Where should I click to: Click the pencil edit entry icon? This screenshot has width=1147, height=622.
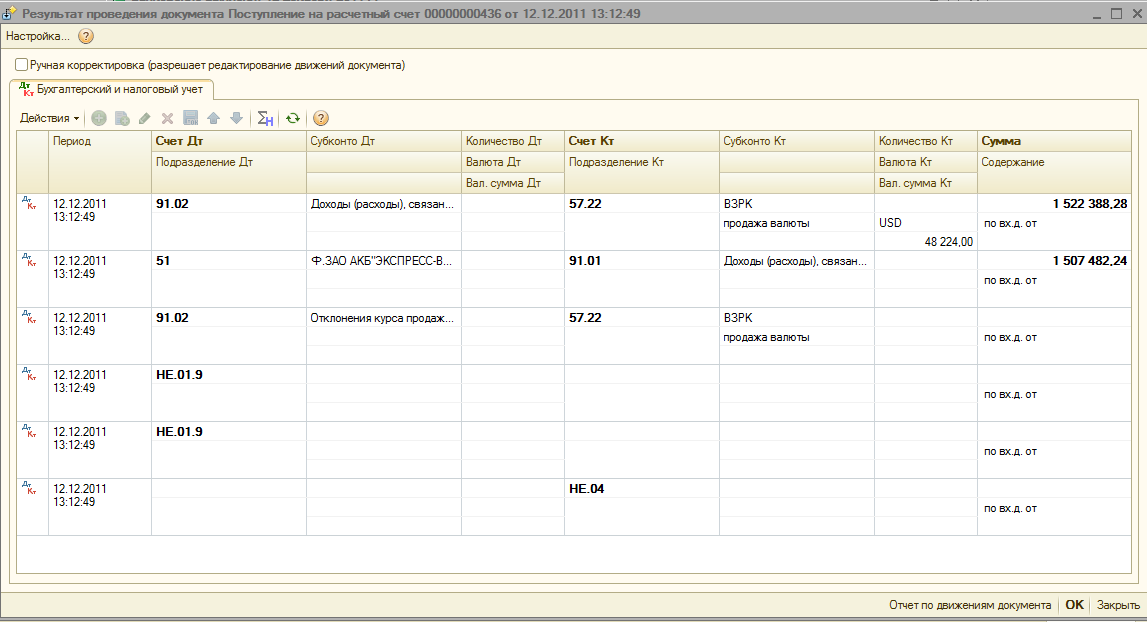(145, 118)
